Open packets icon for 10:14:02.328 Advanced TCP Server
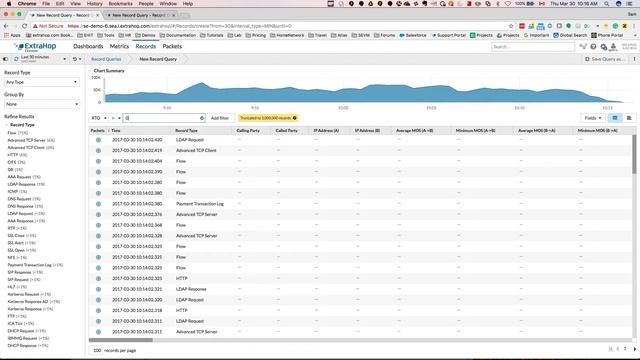 click(x=98, y=236)
